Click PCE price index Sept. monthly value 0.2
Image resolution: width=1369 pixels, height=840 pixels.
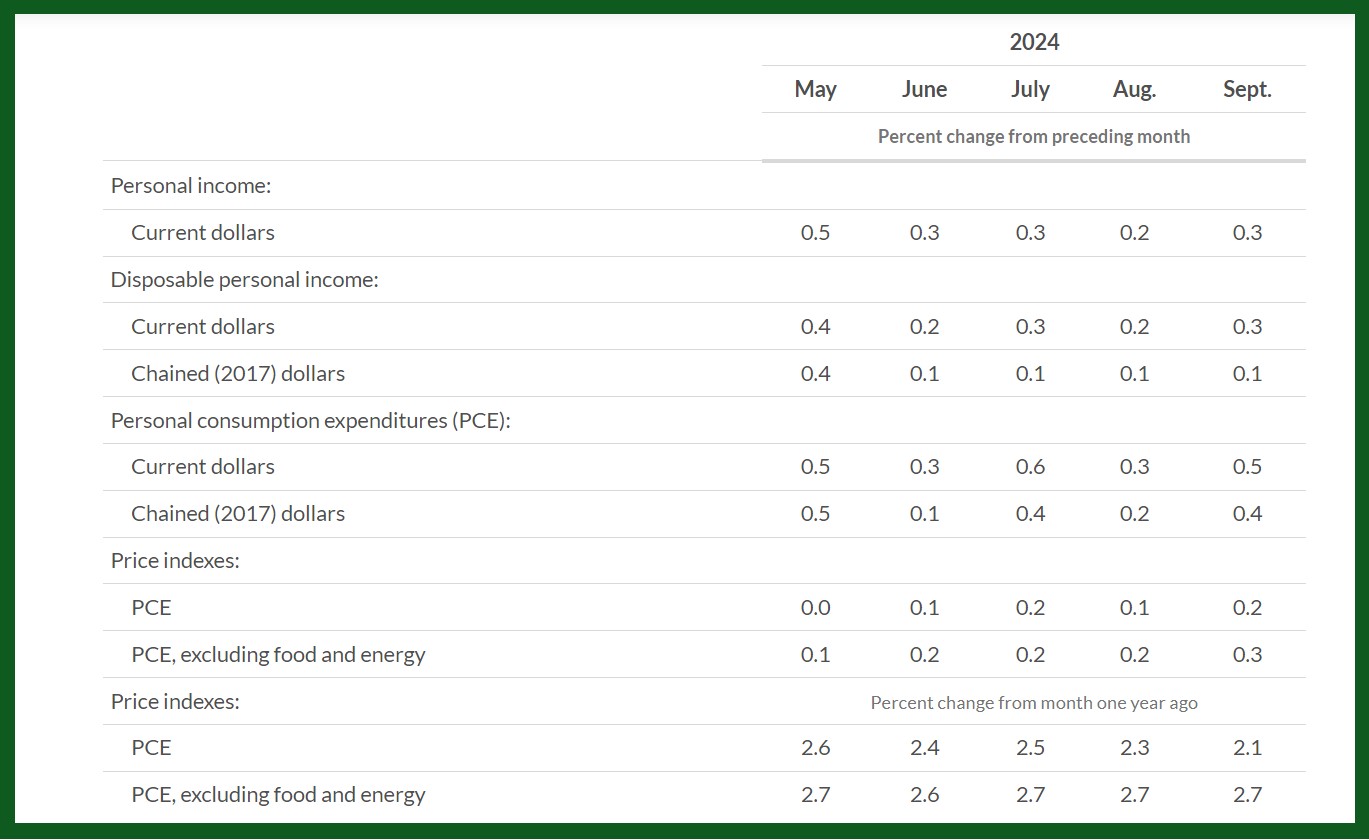[x=1247, y=607]
